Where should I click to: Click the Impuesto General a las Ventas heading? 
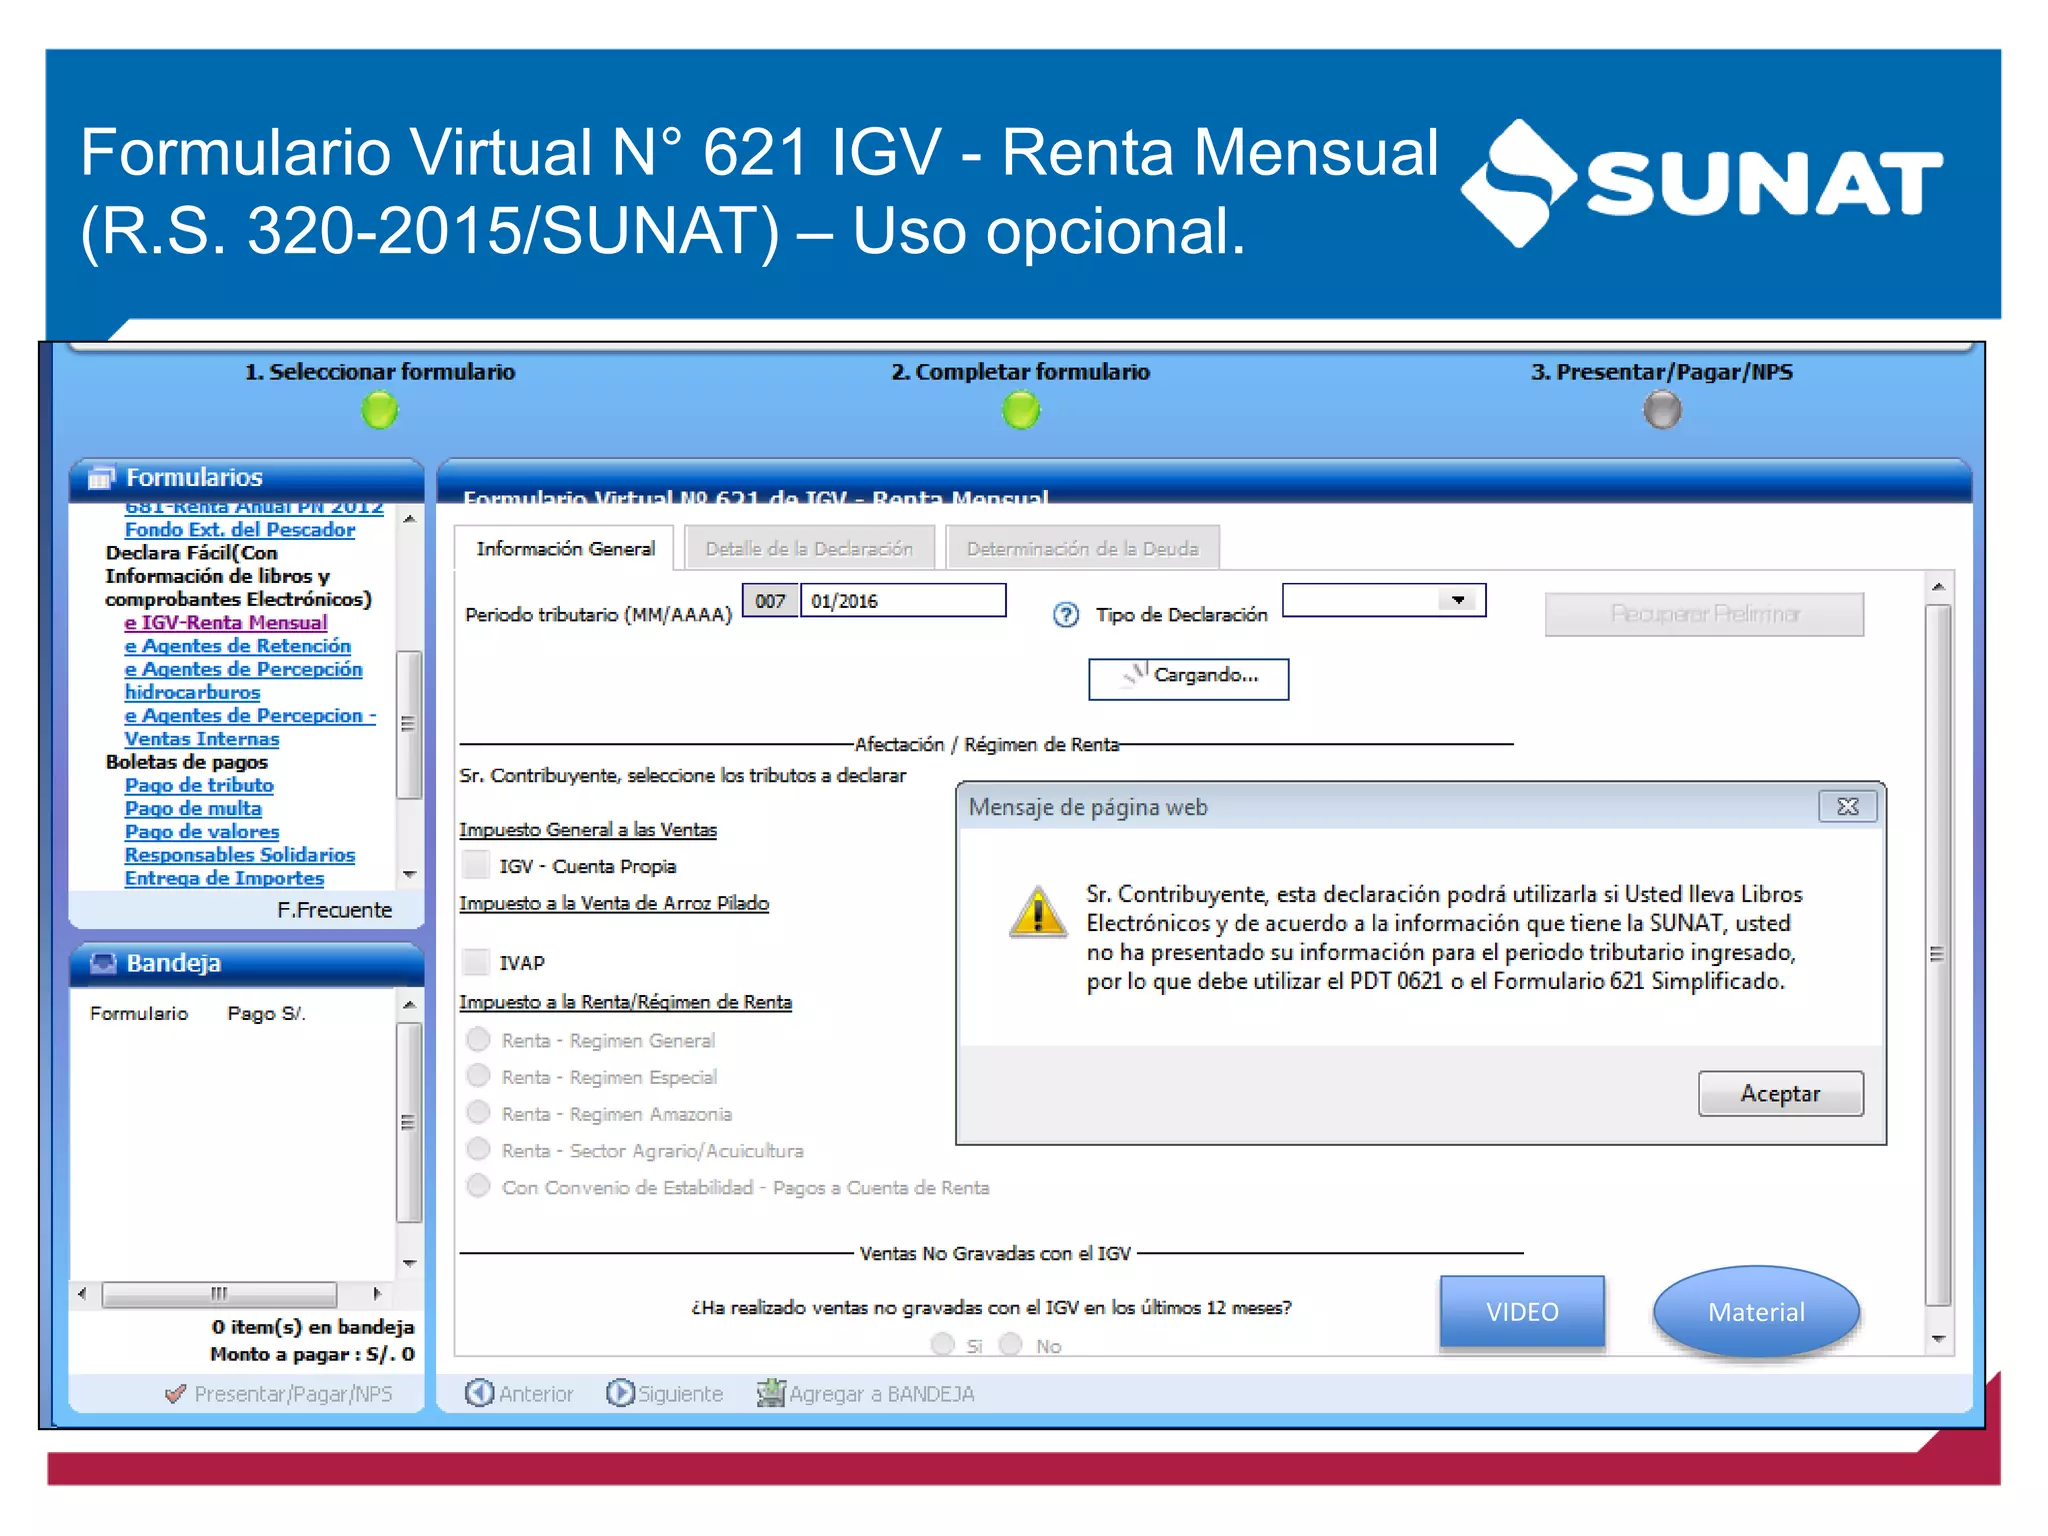click(588, 830)
